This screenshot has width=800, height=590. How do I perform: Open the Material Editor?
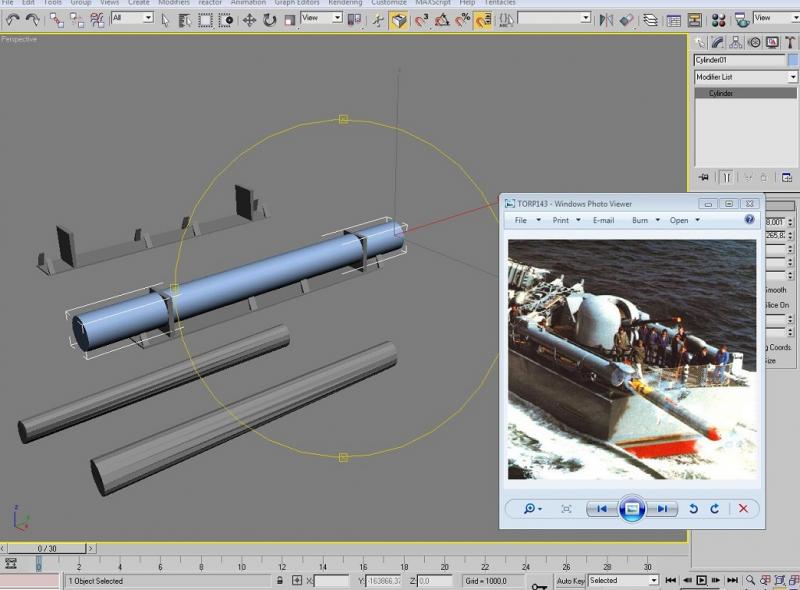coord(718,20)
